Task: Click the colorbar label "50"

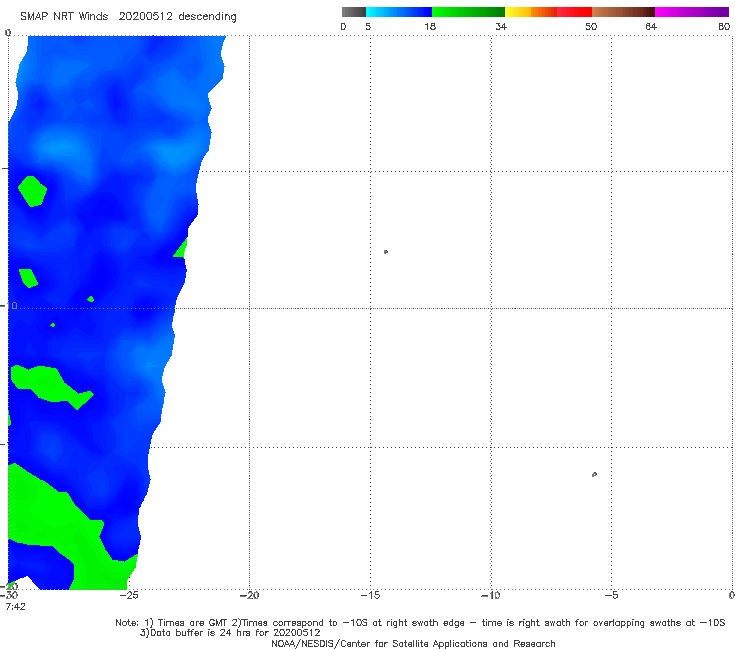Action: pos(591,26)
